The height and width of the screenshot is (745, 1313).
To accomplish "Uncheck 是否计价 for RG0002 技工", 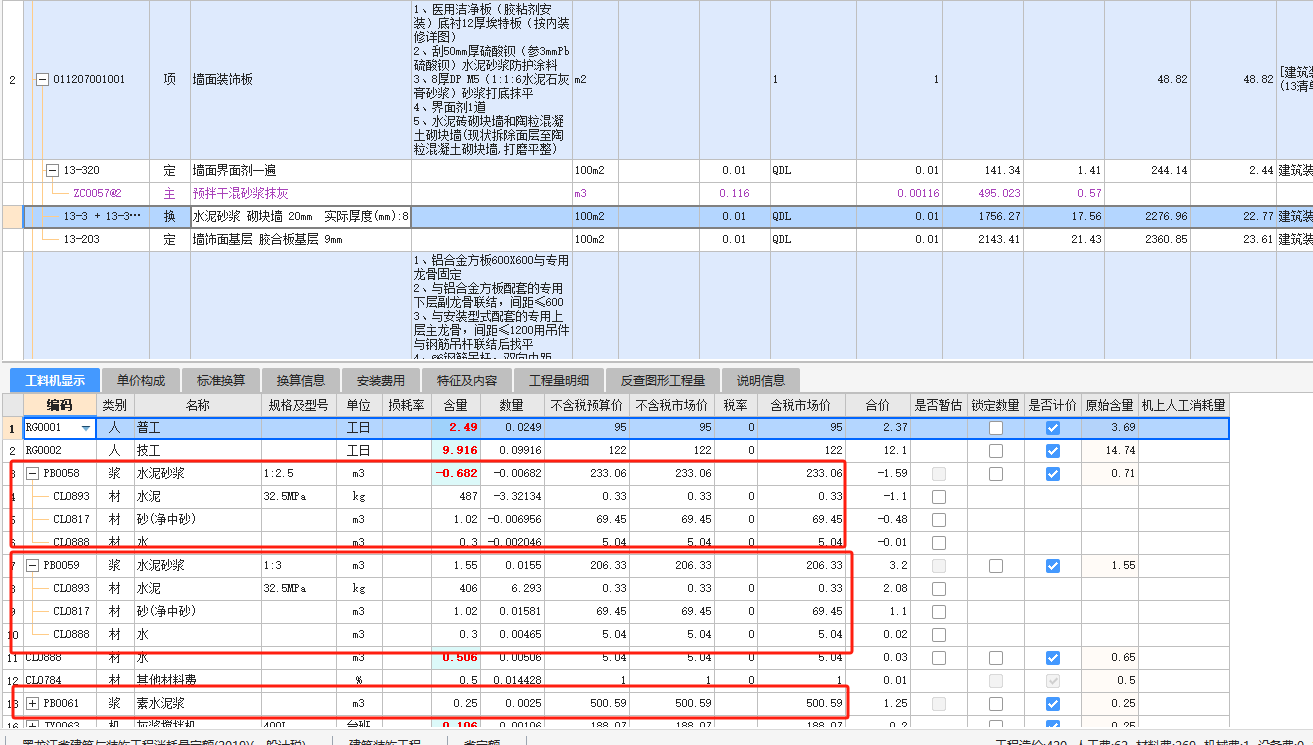I will click(x=1052, y=451).
